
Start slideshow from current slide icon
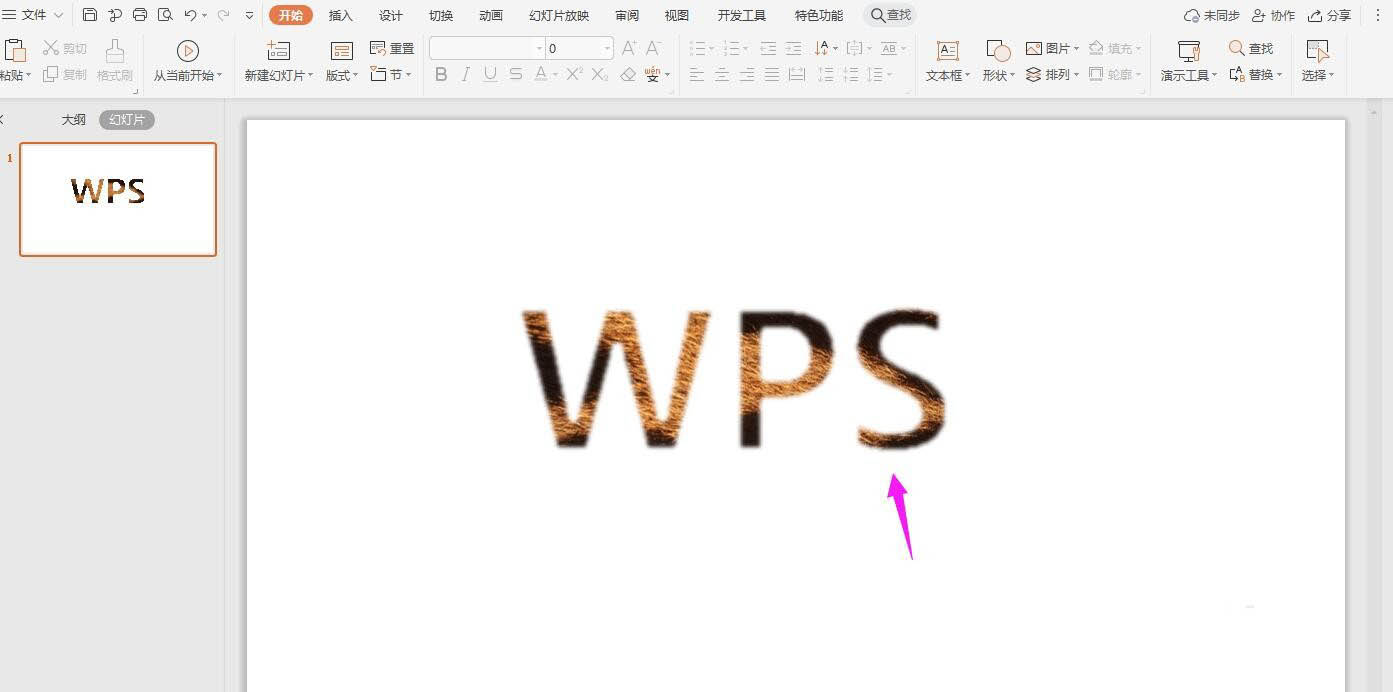(x=188, y=51)
